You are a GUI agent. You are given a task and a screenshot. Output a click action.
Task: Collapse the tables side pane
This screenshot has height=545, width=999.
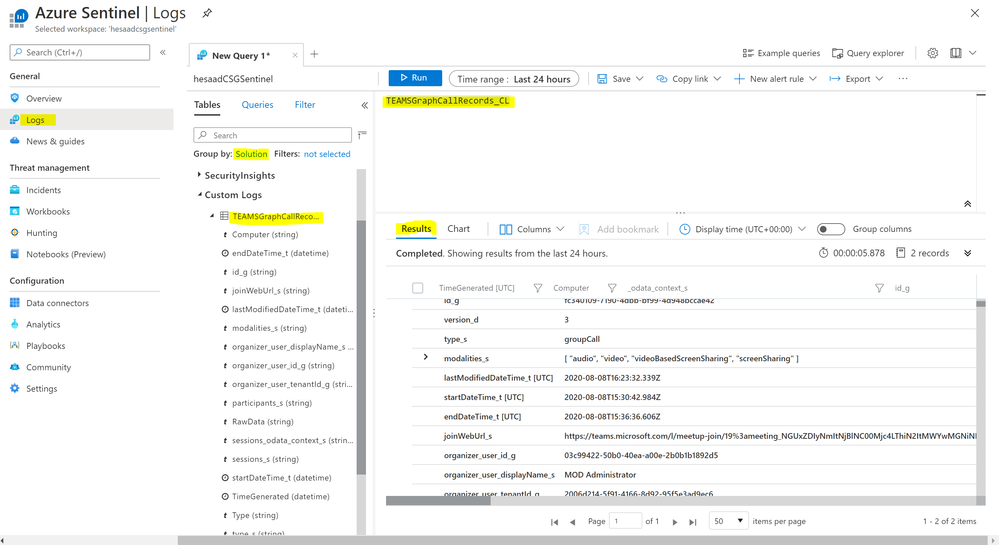point(364,105)
